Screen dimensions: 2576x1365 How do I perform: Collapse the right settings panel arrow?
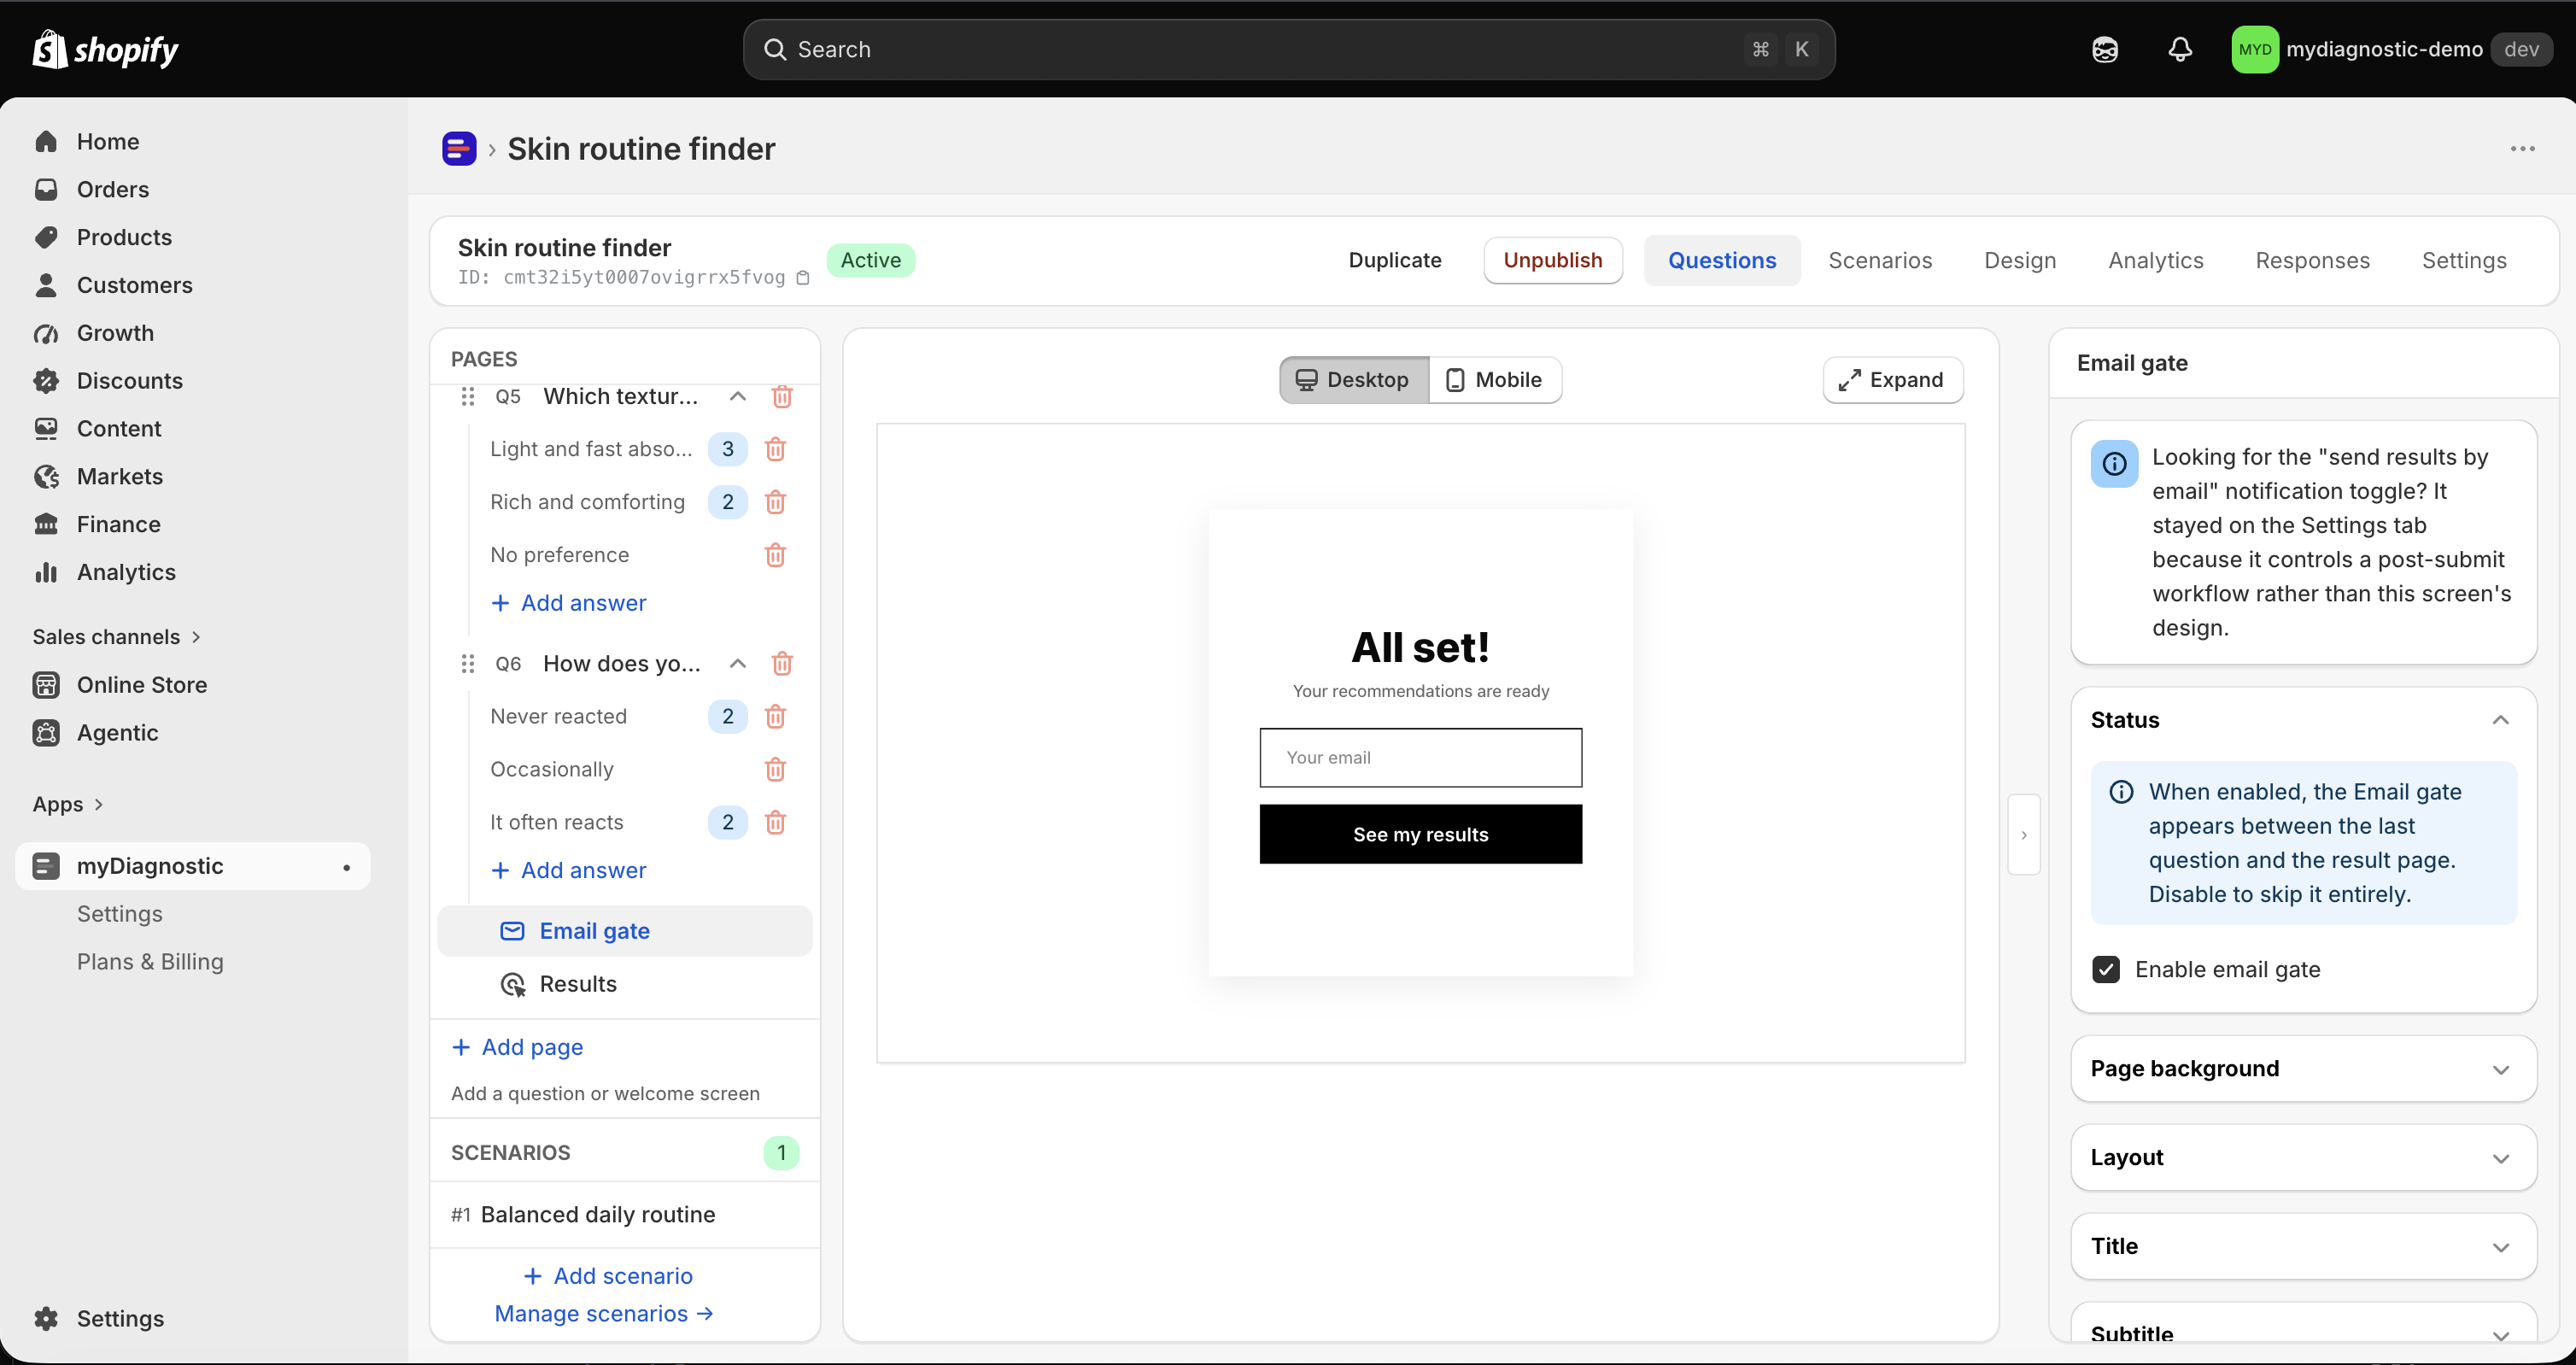tap(2023, 835)
